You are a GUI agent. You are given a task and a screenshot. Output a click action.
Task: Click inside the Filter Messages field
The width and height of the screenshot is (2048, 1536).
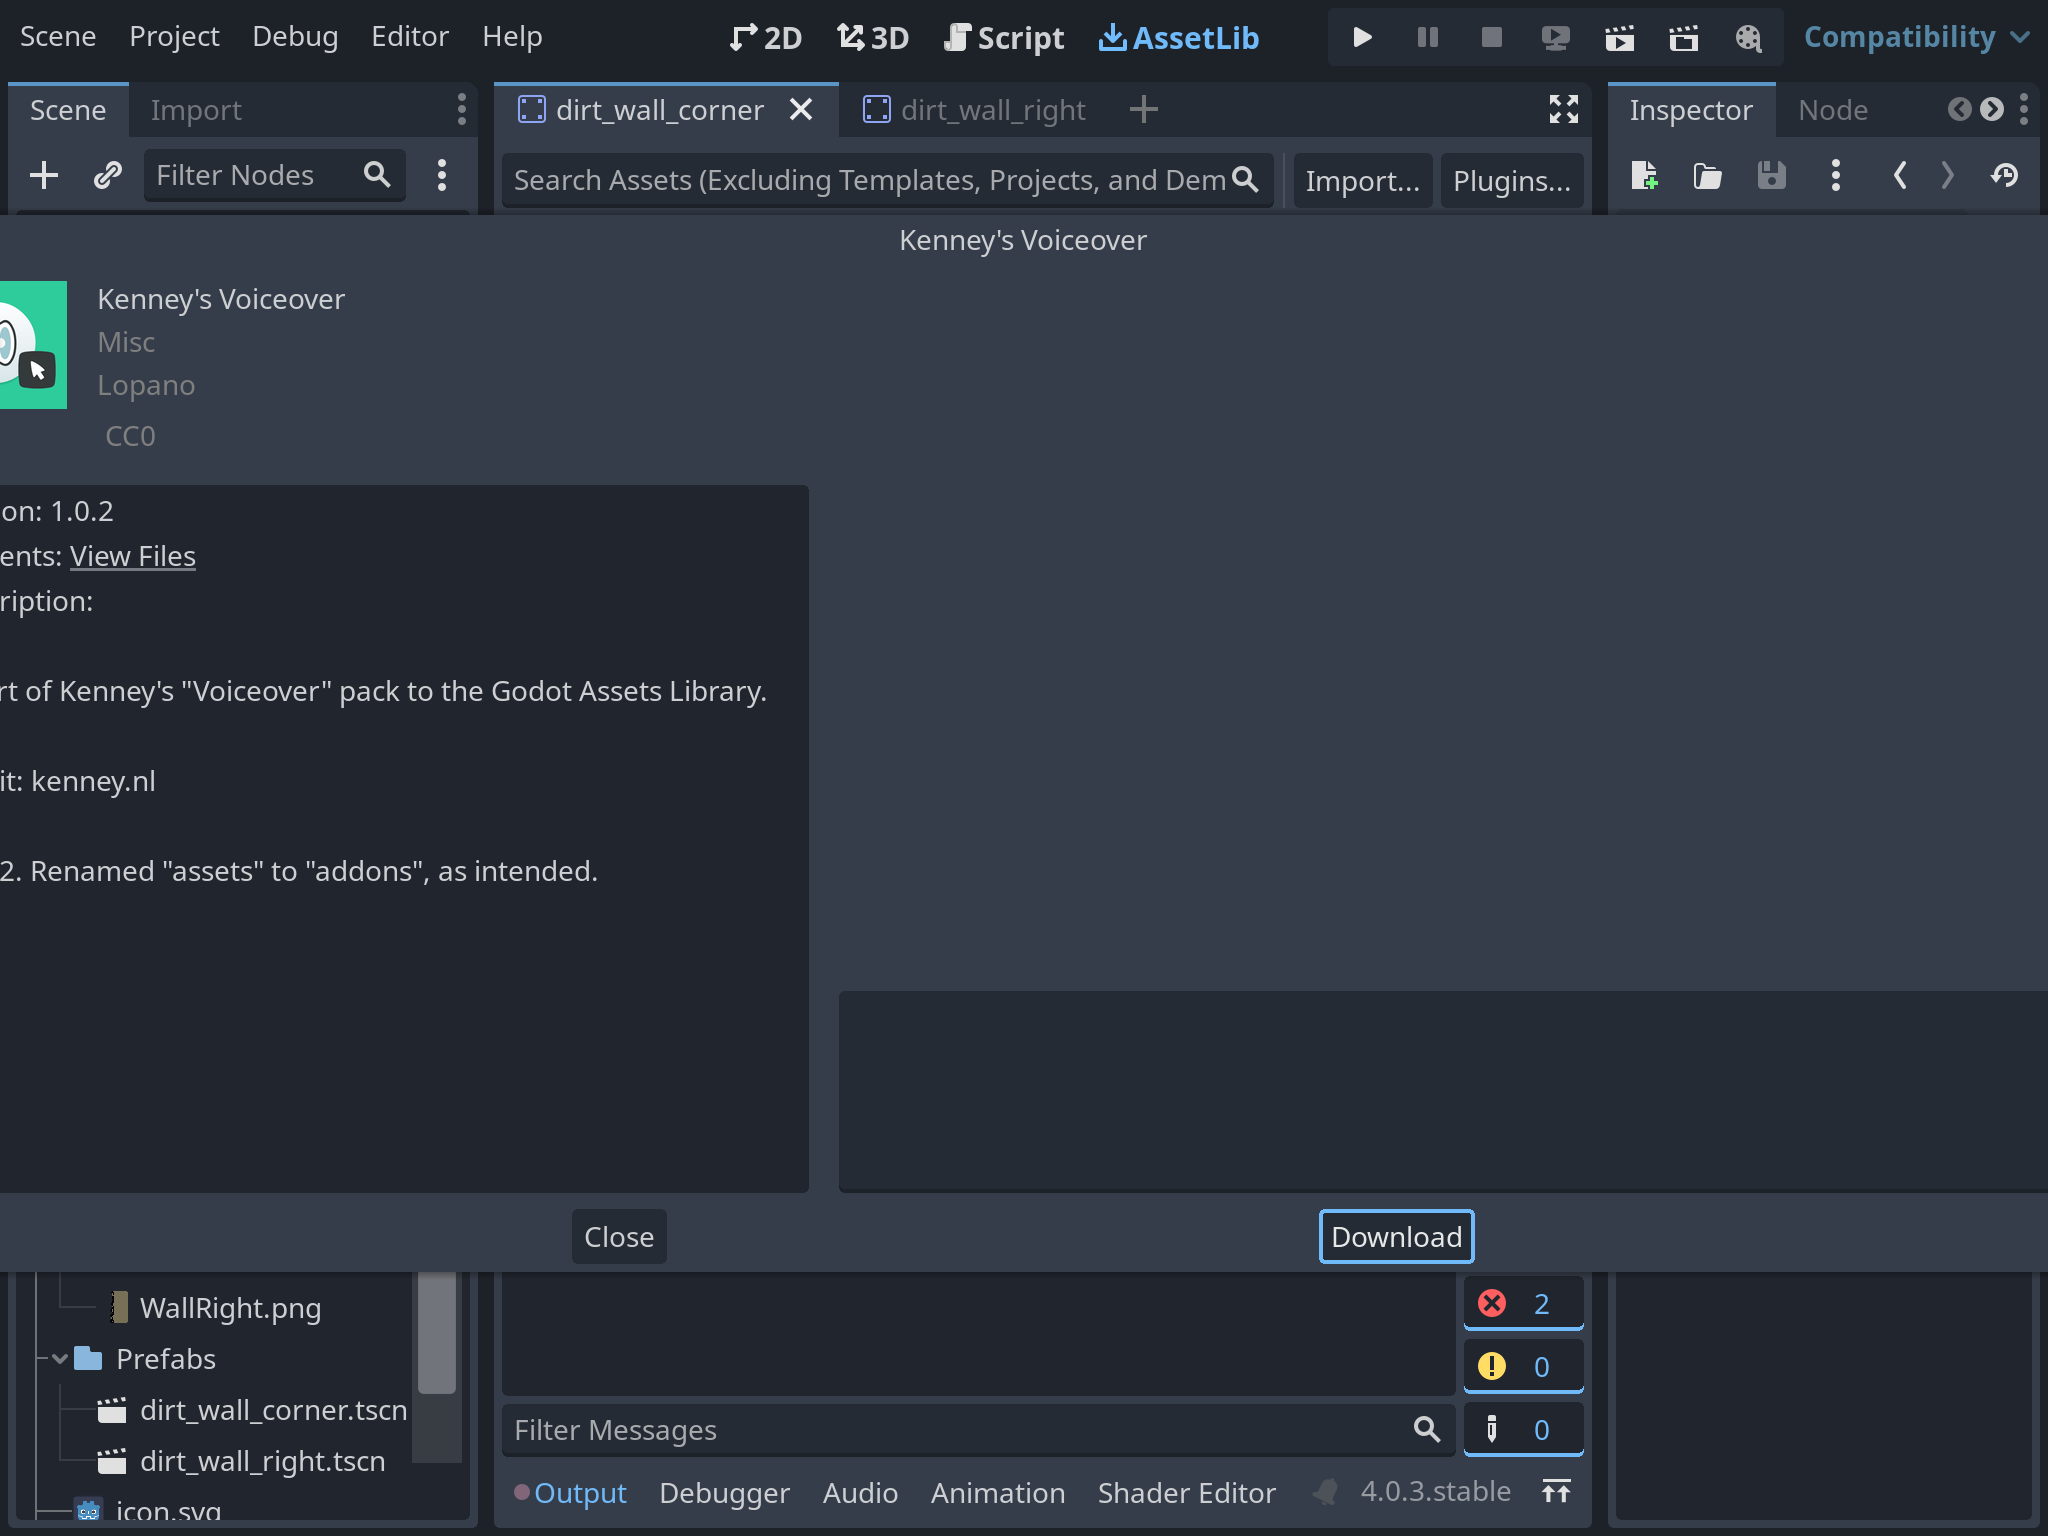click(950, 1430)
